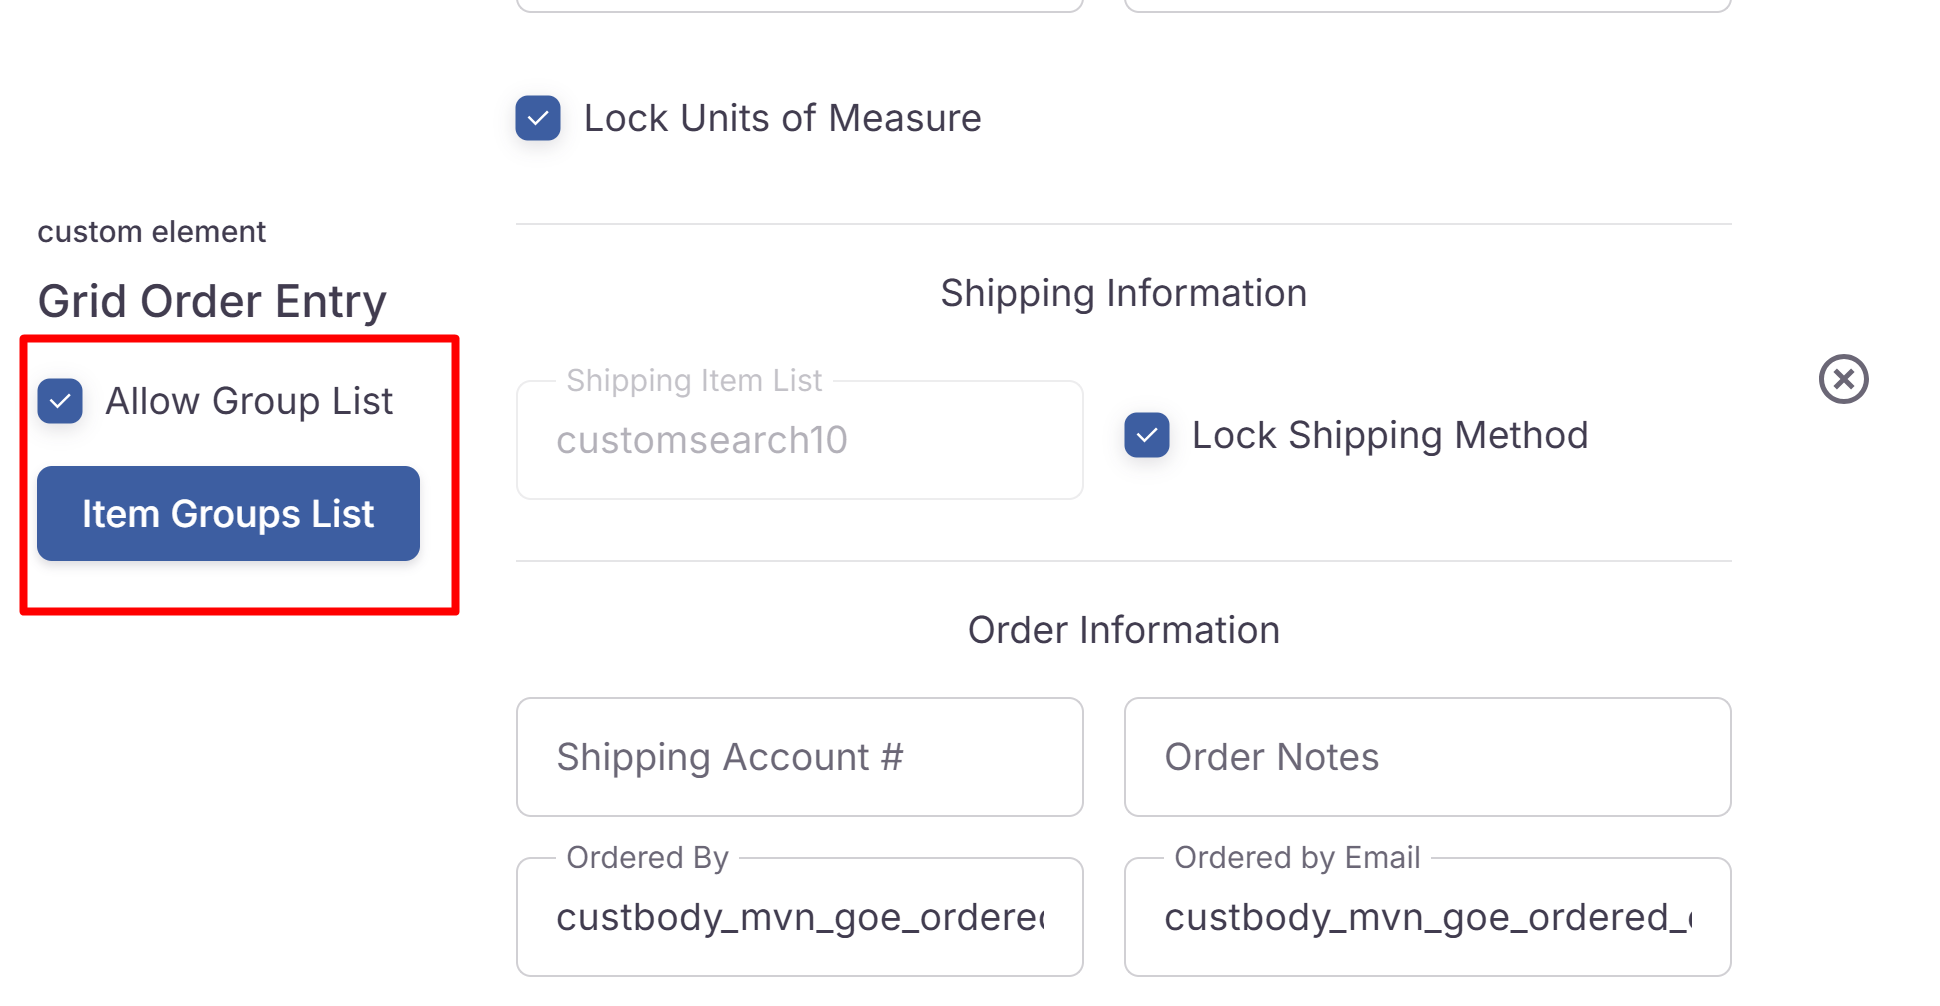Click the "Lock Shipping Method" label text
The image size is (1940, 1006).
pos(1389,435)
